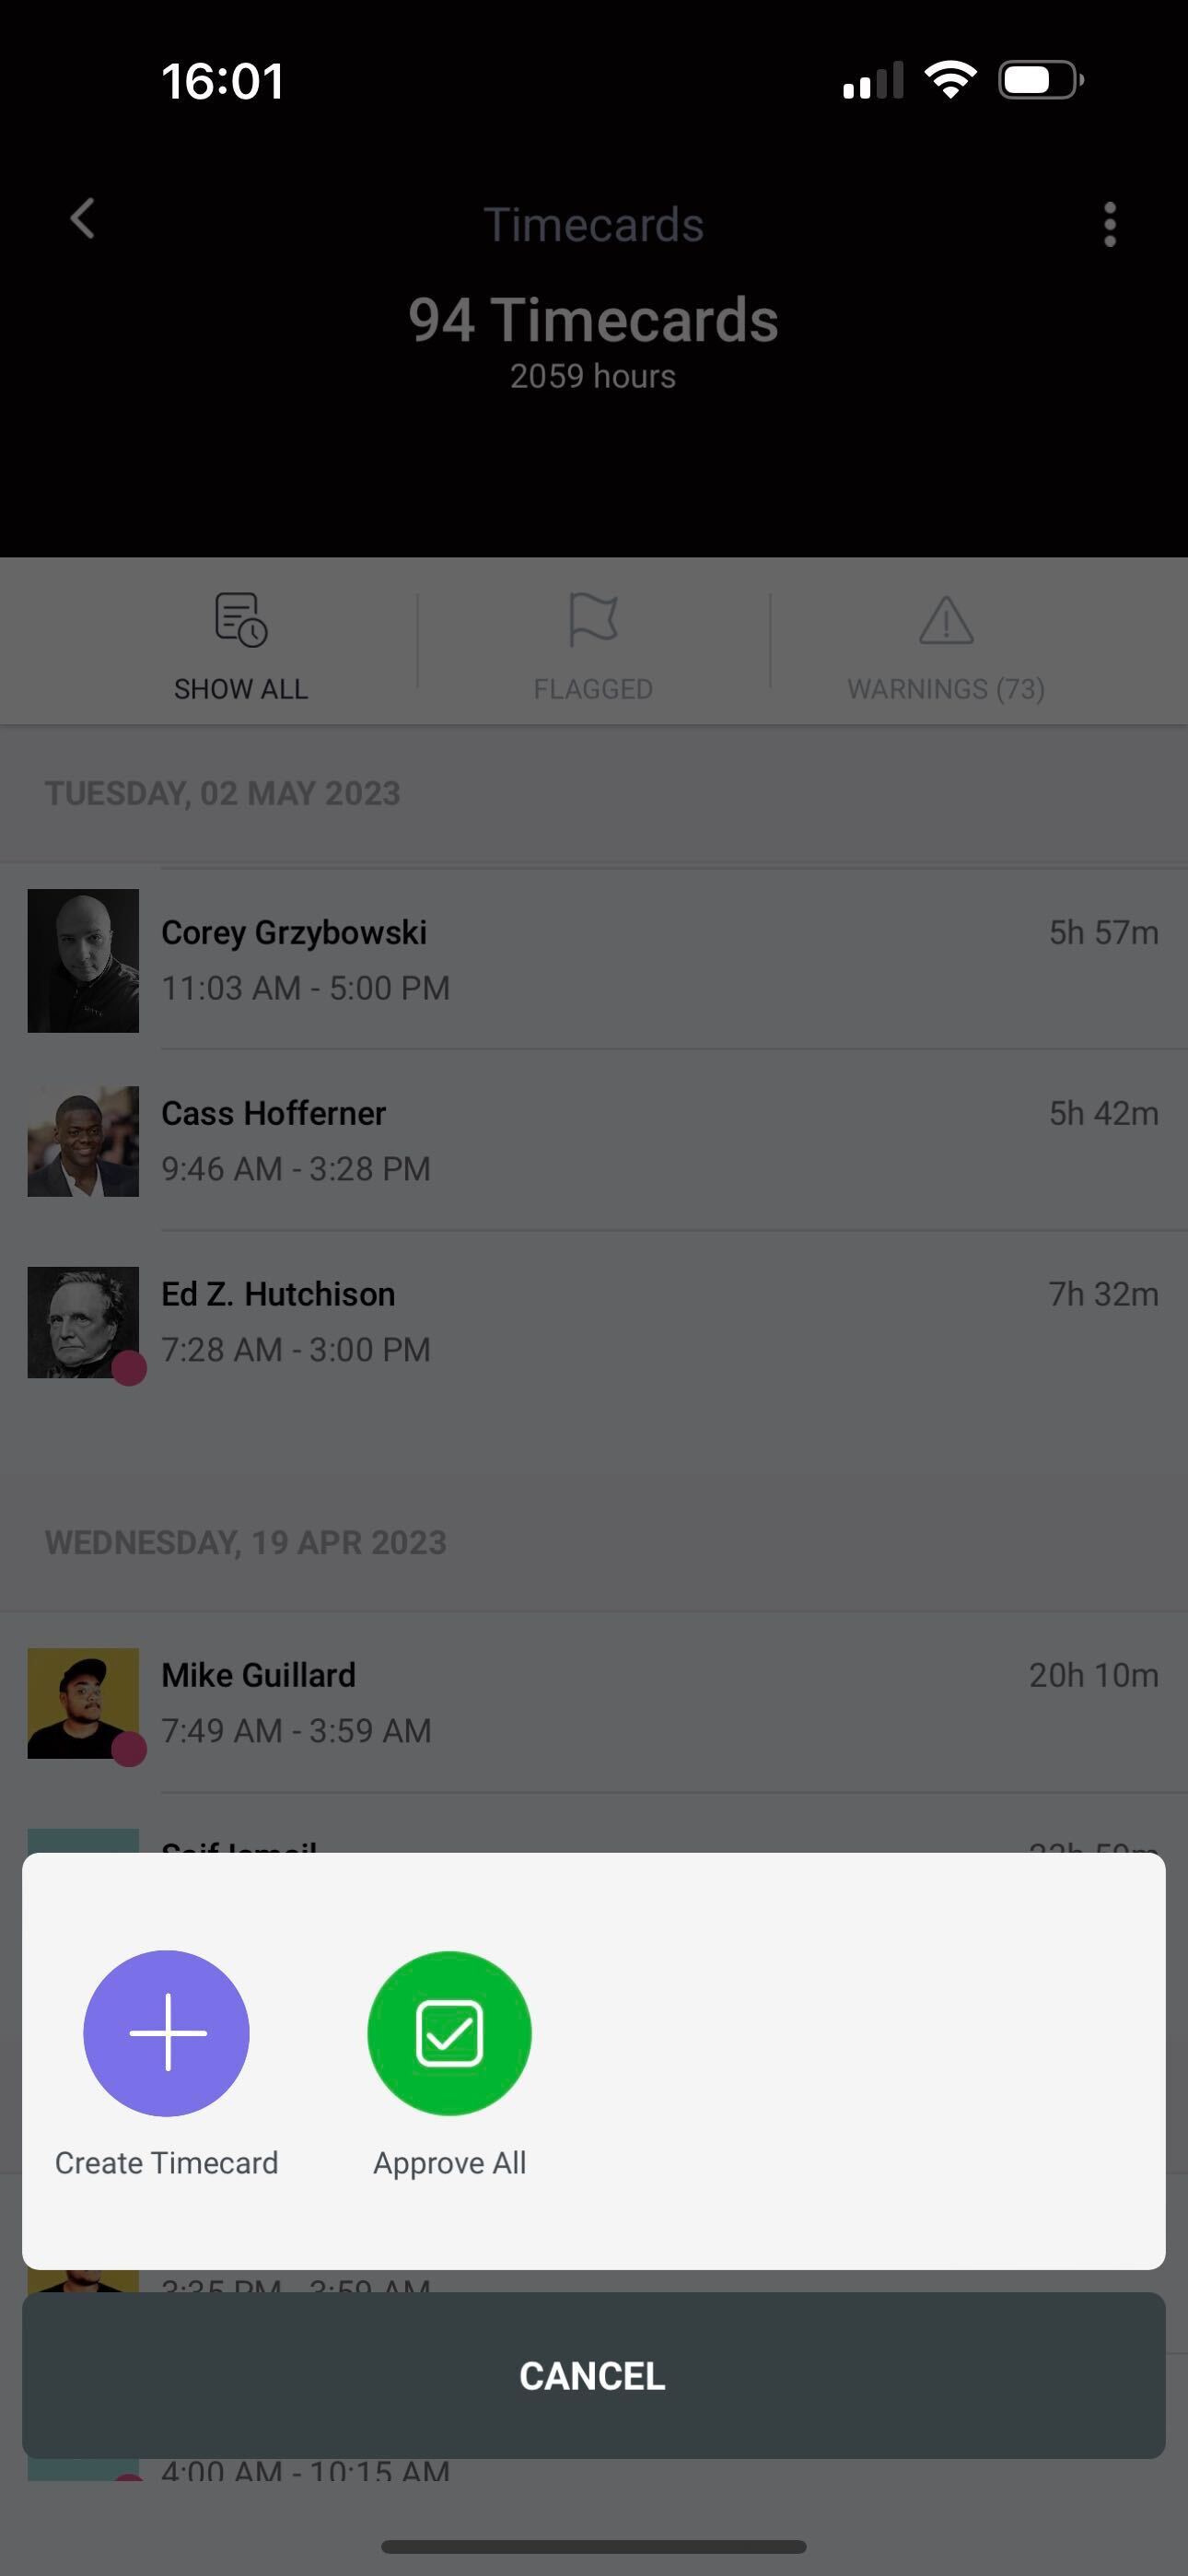Select the Flagged flag icon
Viewport: 1188px width, 2576px height.
(593, 620)
